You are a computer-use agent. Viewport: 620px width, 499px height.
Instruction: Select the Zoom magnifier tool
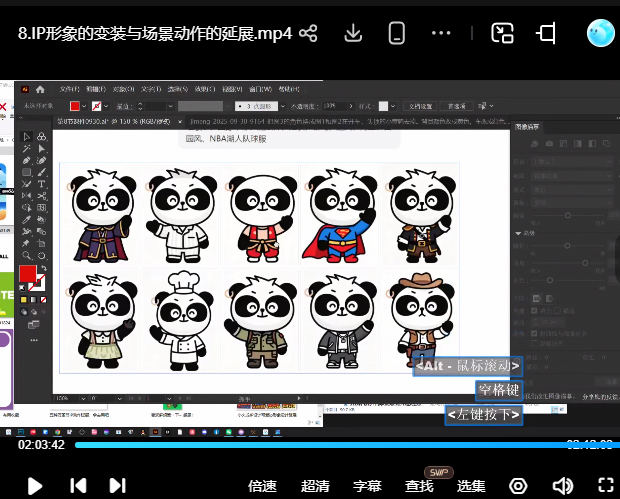pyautogui.click(x=26, y=255)
